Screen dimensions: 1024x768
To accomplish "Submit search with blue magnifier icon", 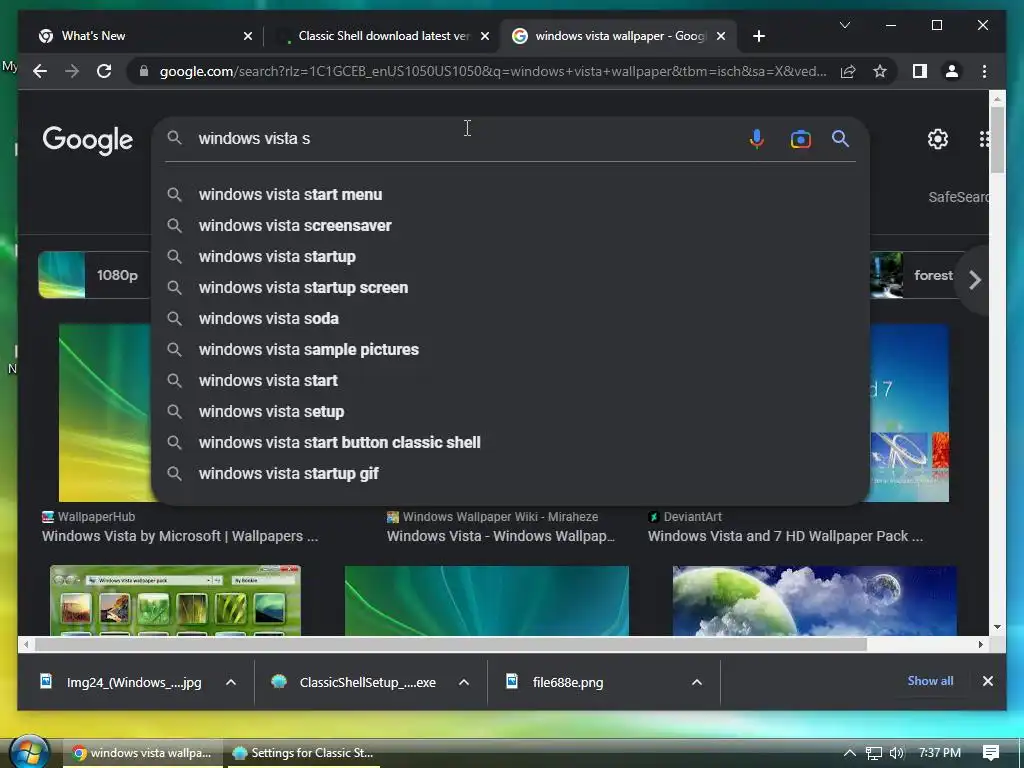I will (840, 138).
